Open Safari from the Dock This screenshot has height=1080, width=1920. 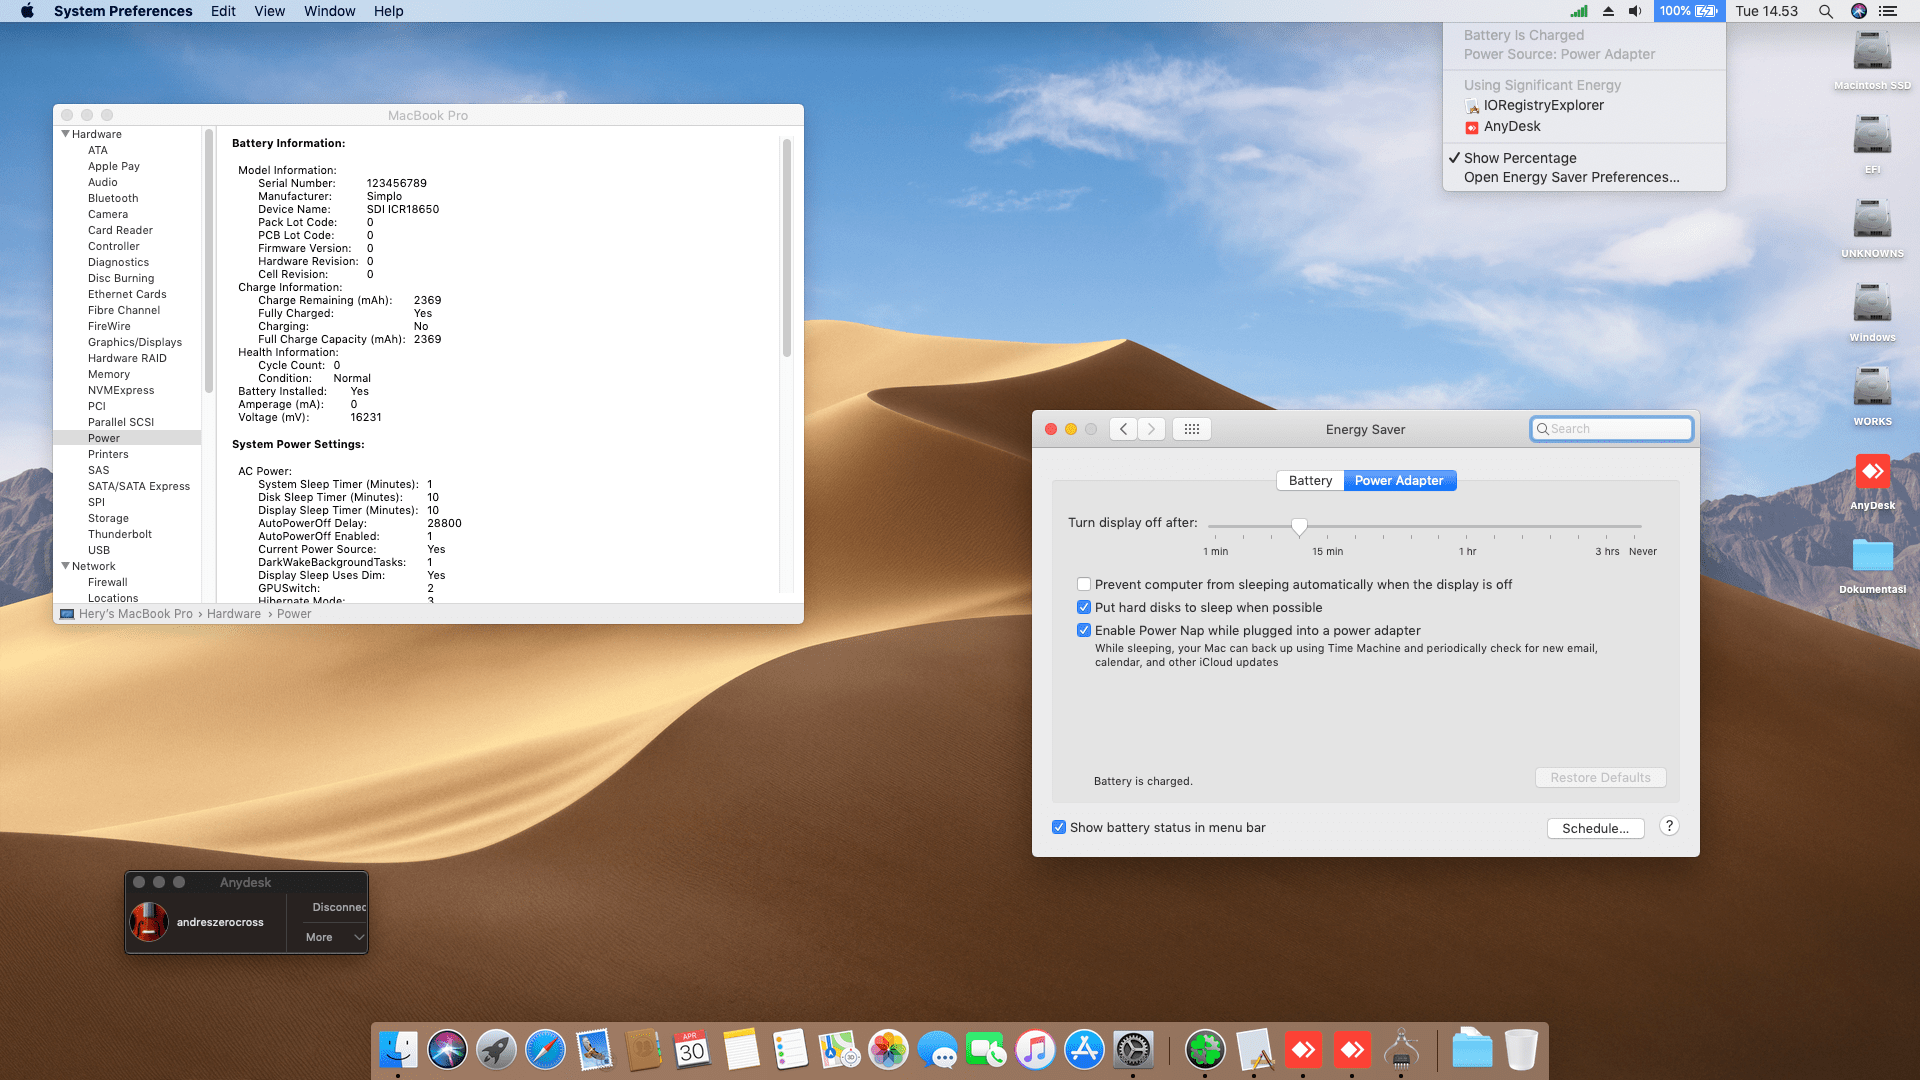(545, 1050)
